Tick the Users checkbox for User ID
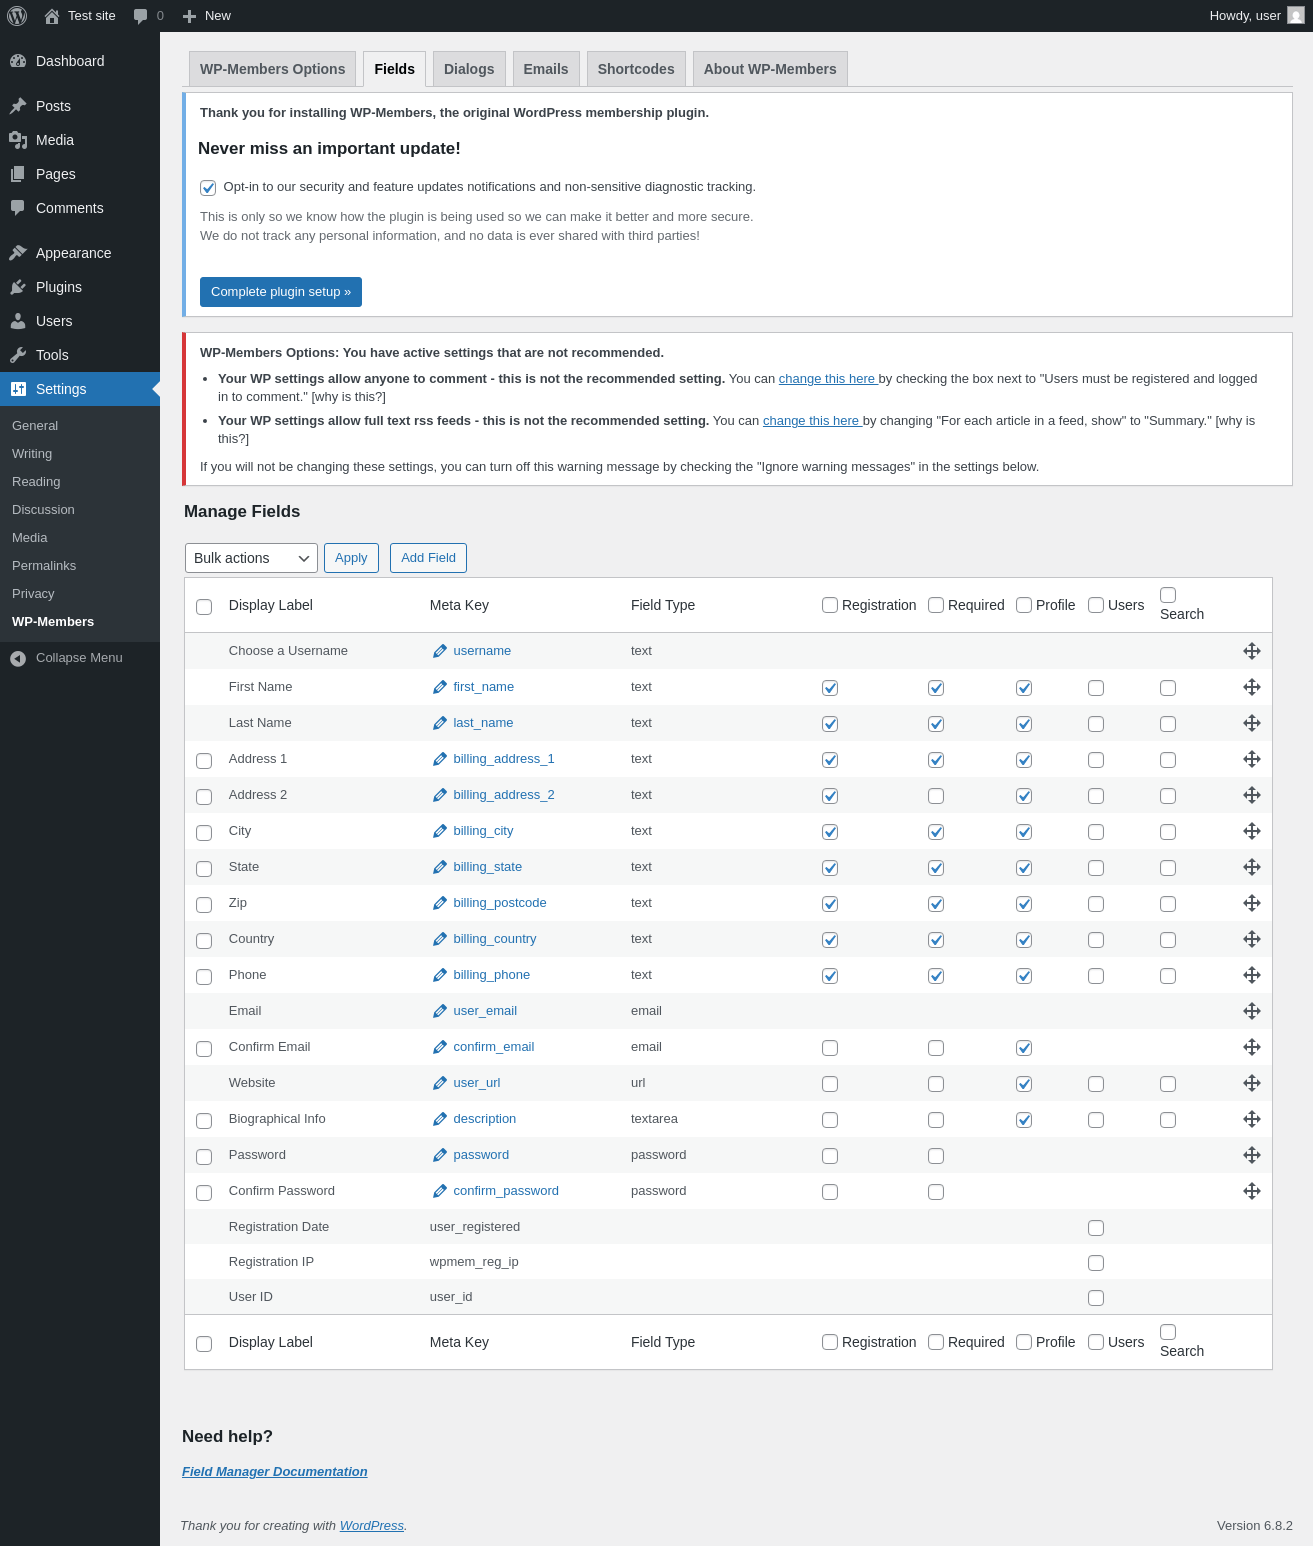Viewport: 1313px width, 1546px height. [1096, 1298]
